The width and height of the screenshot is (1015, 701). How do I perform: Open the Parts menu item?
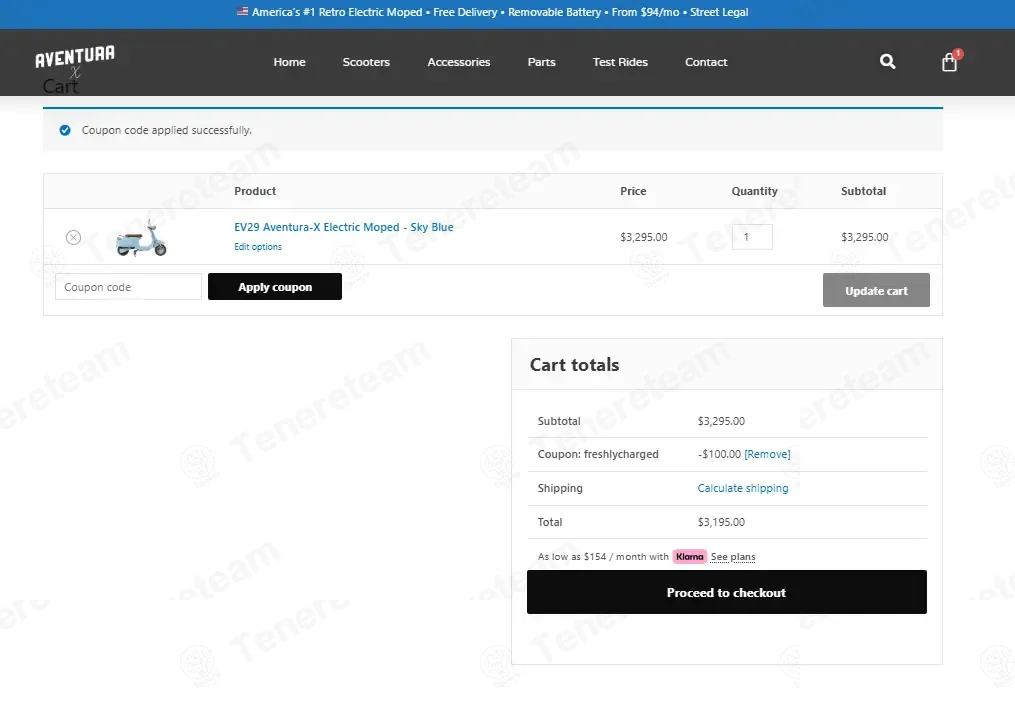[x=542, y=62]
